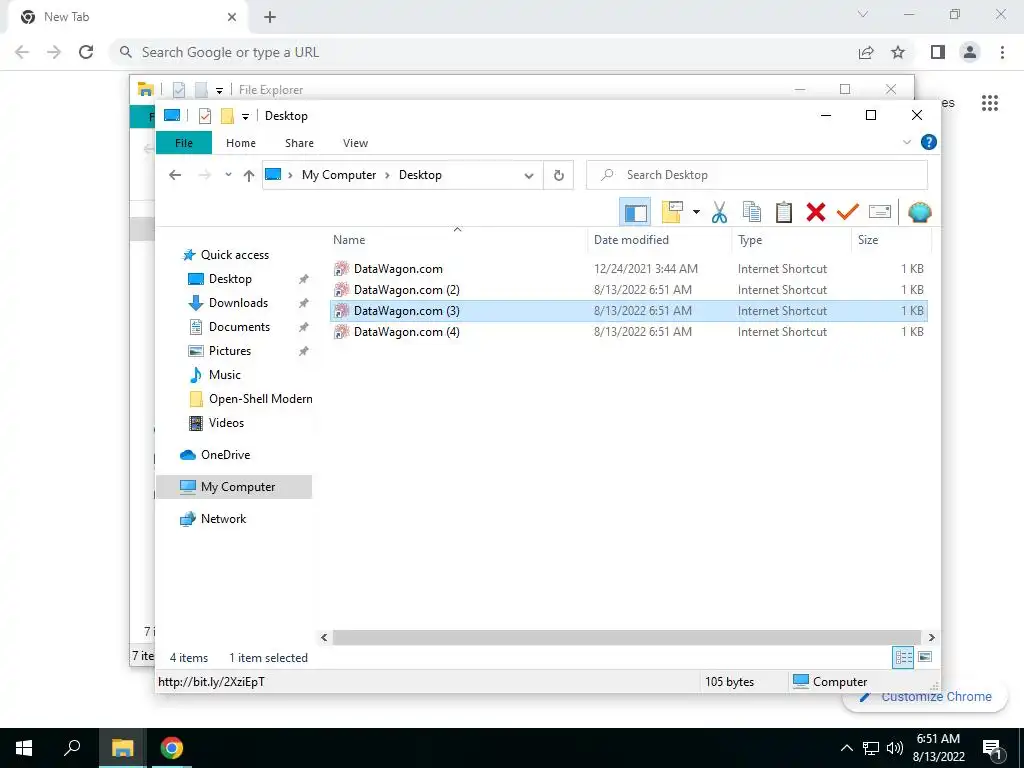The width and height of the screenshot is (1024, 768).
Task: Open the Chrome three-dot menu
Action: (1002, 52)
